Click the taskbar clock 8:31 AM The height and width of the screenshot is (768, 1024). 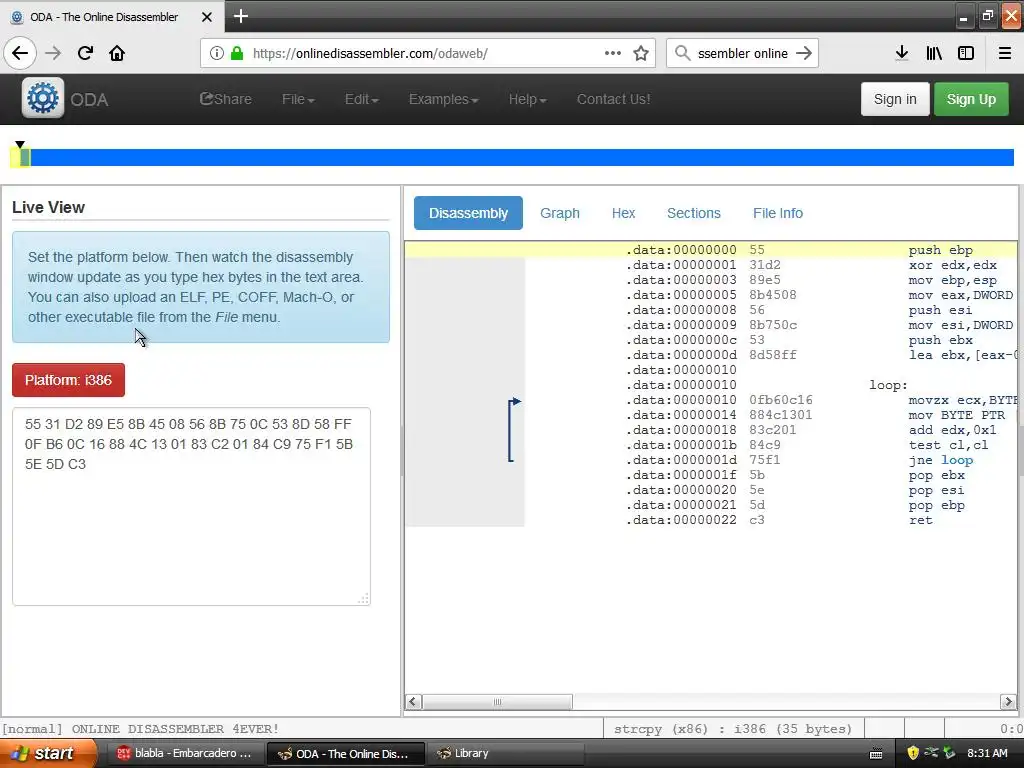coord(987,753)
